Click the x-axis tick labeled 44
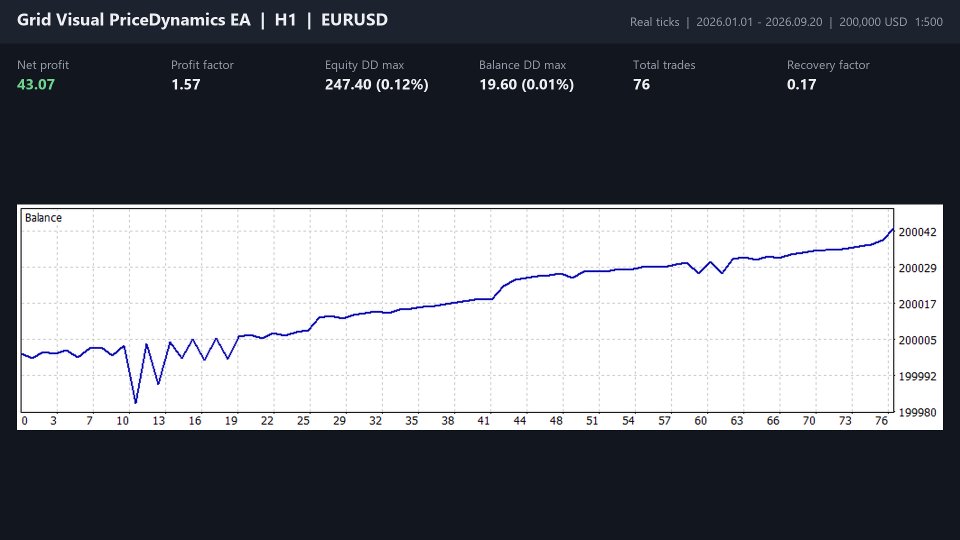This screenshot has height=540, width=960. coord(520,421)
